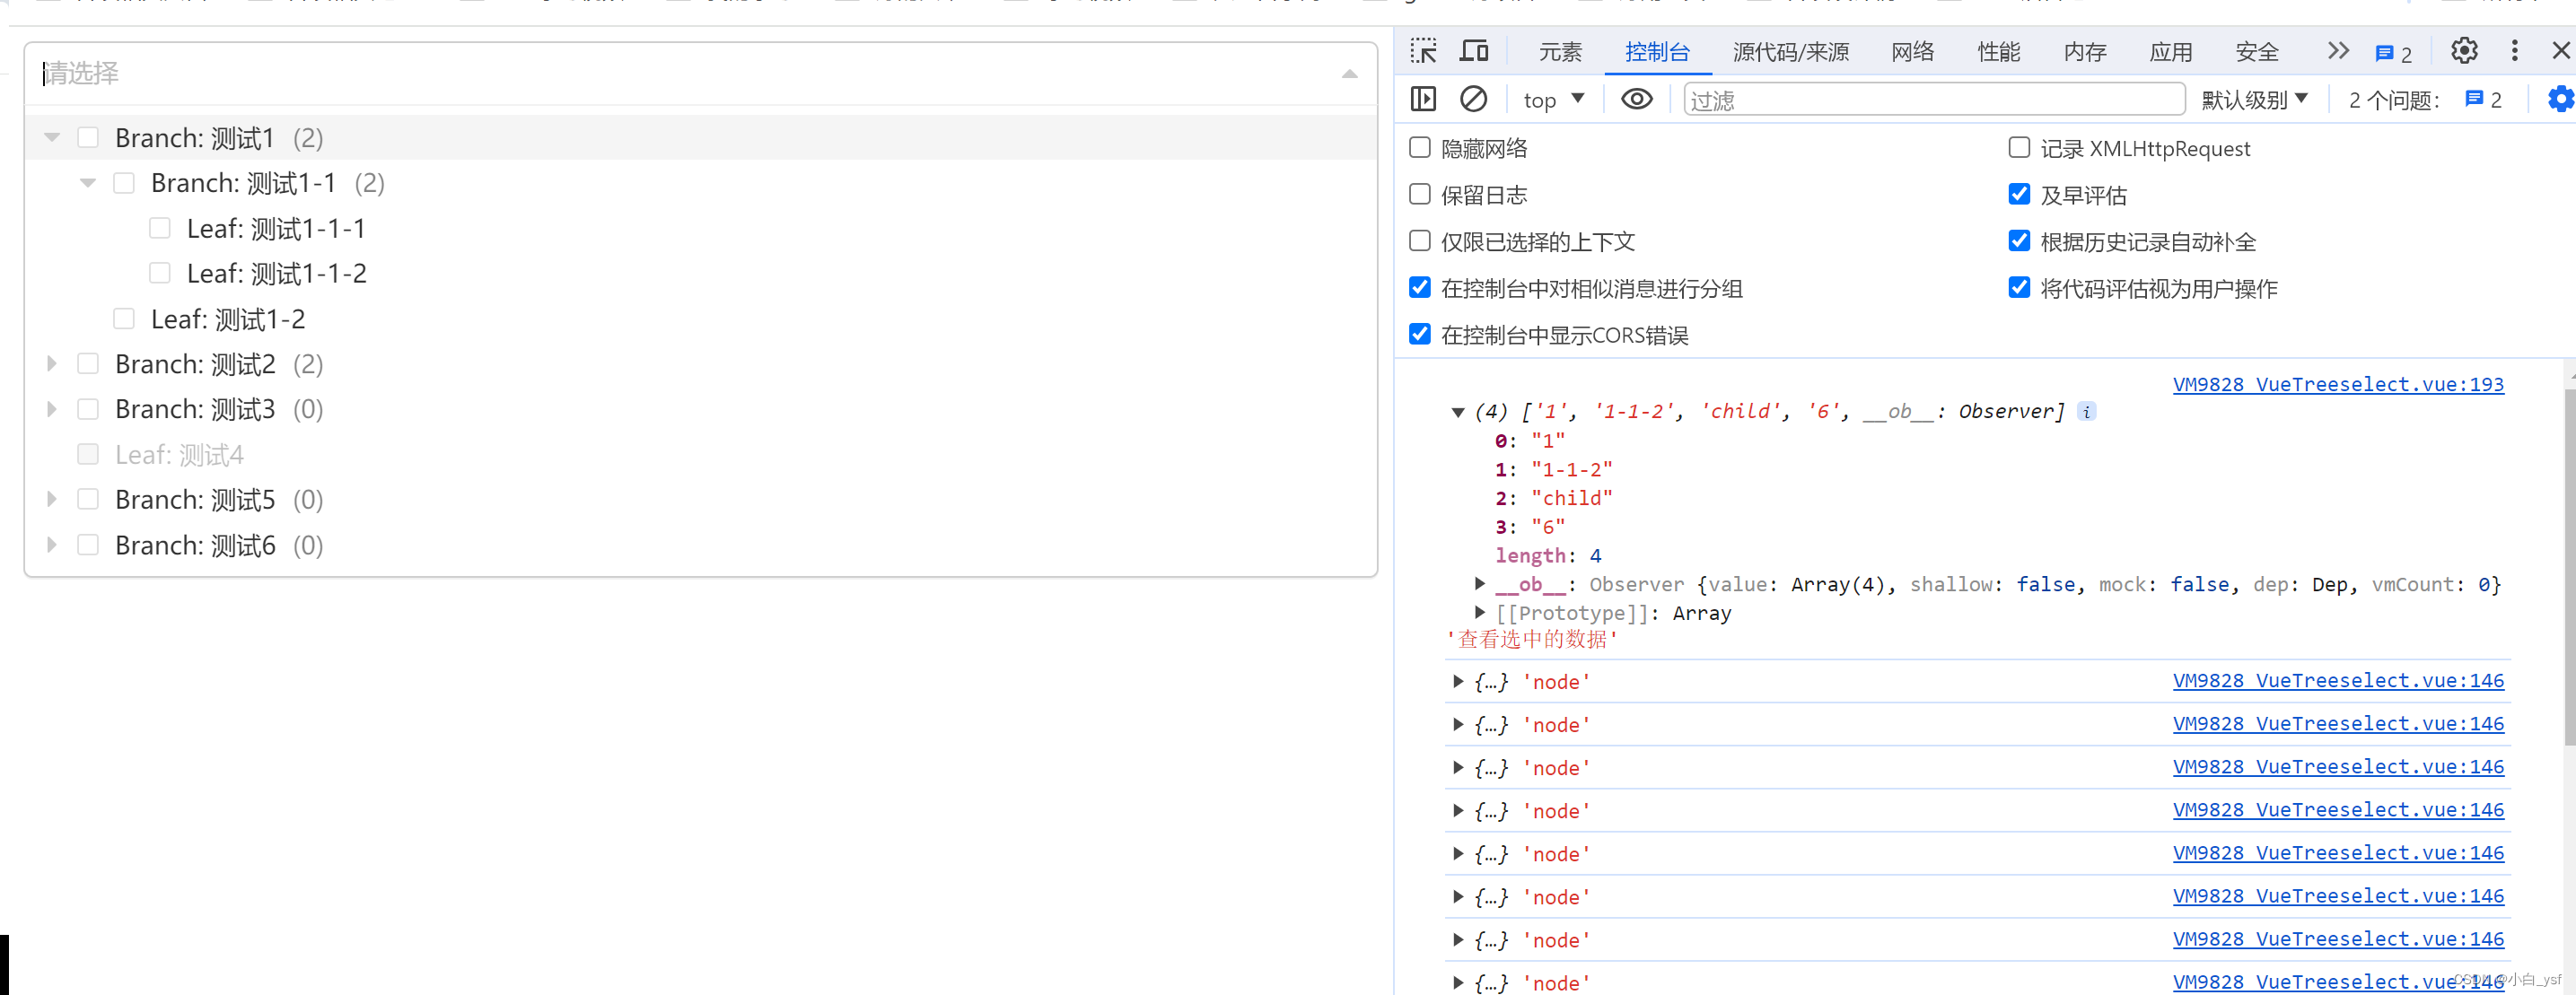Expand the Branch: 测试6 node
2576x995 pixels.
click(x=52, y=545)
